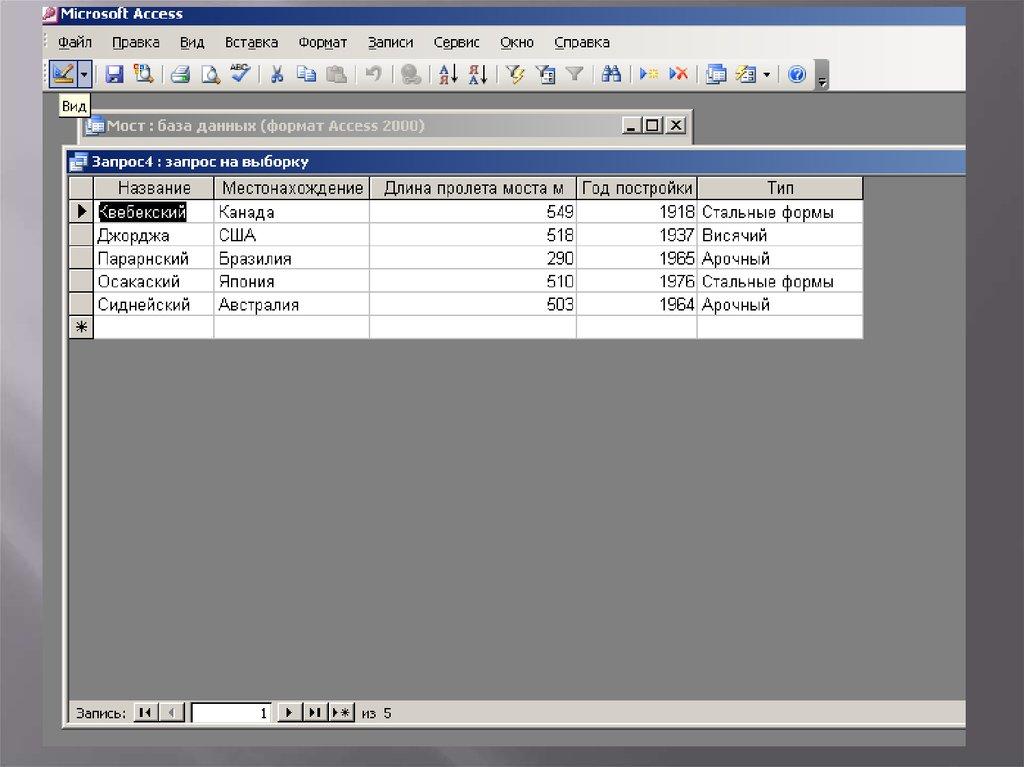This screenshot has width=1024, height=767.
Task: Expand the View button dropdown arrow
Action: point(85,74)
